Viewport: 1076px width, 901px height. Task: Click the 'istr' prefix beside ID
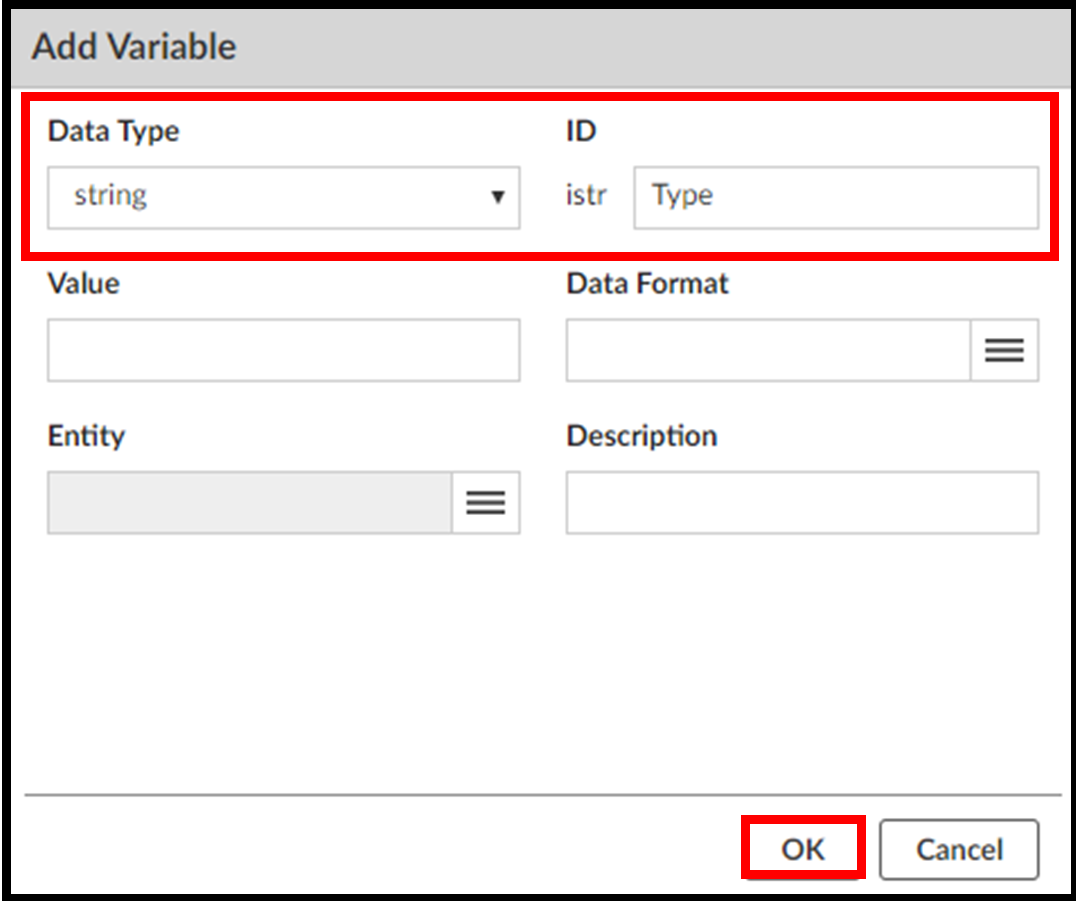tap(586, 196)
